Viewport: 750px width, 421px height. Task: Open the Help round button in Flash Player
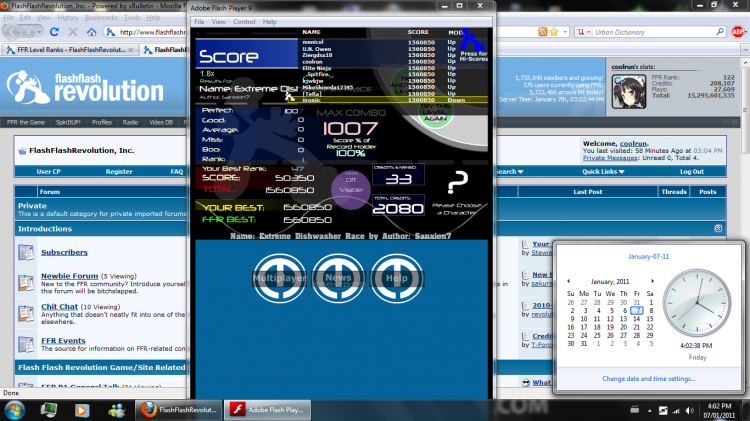[x=397, y=278]
